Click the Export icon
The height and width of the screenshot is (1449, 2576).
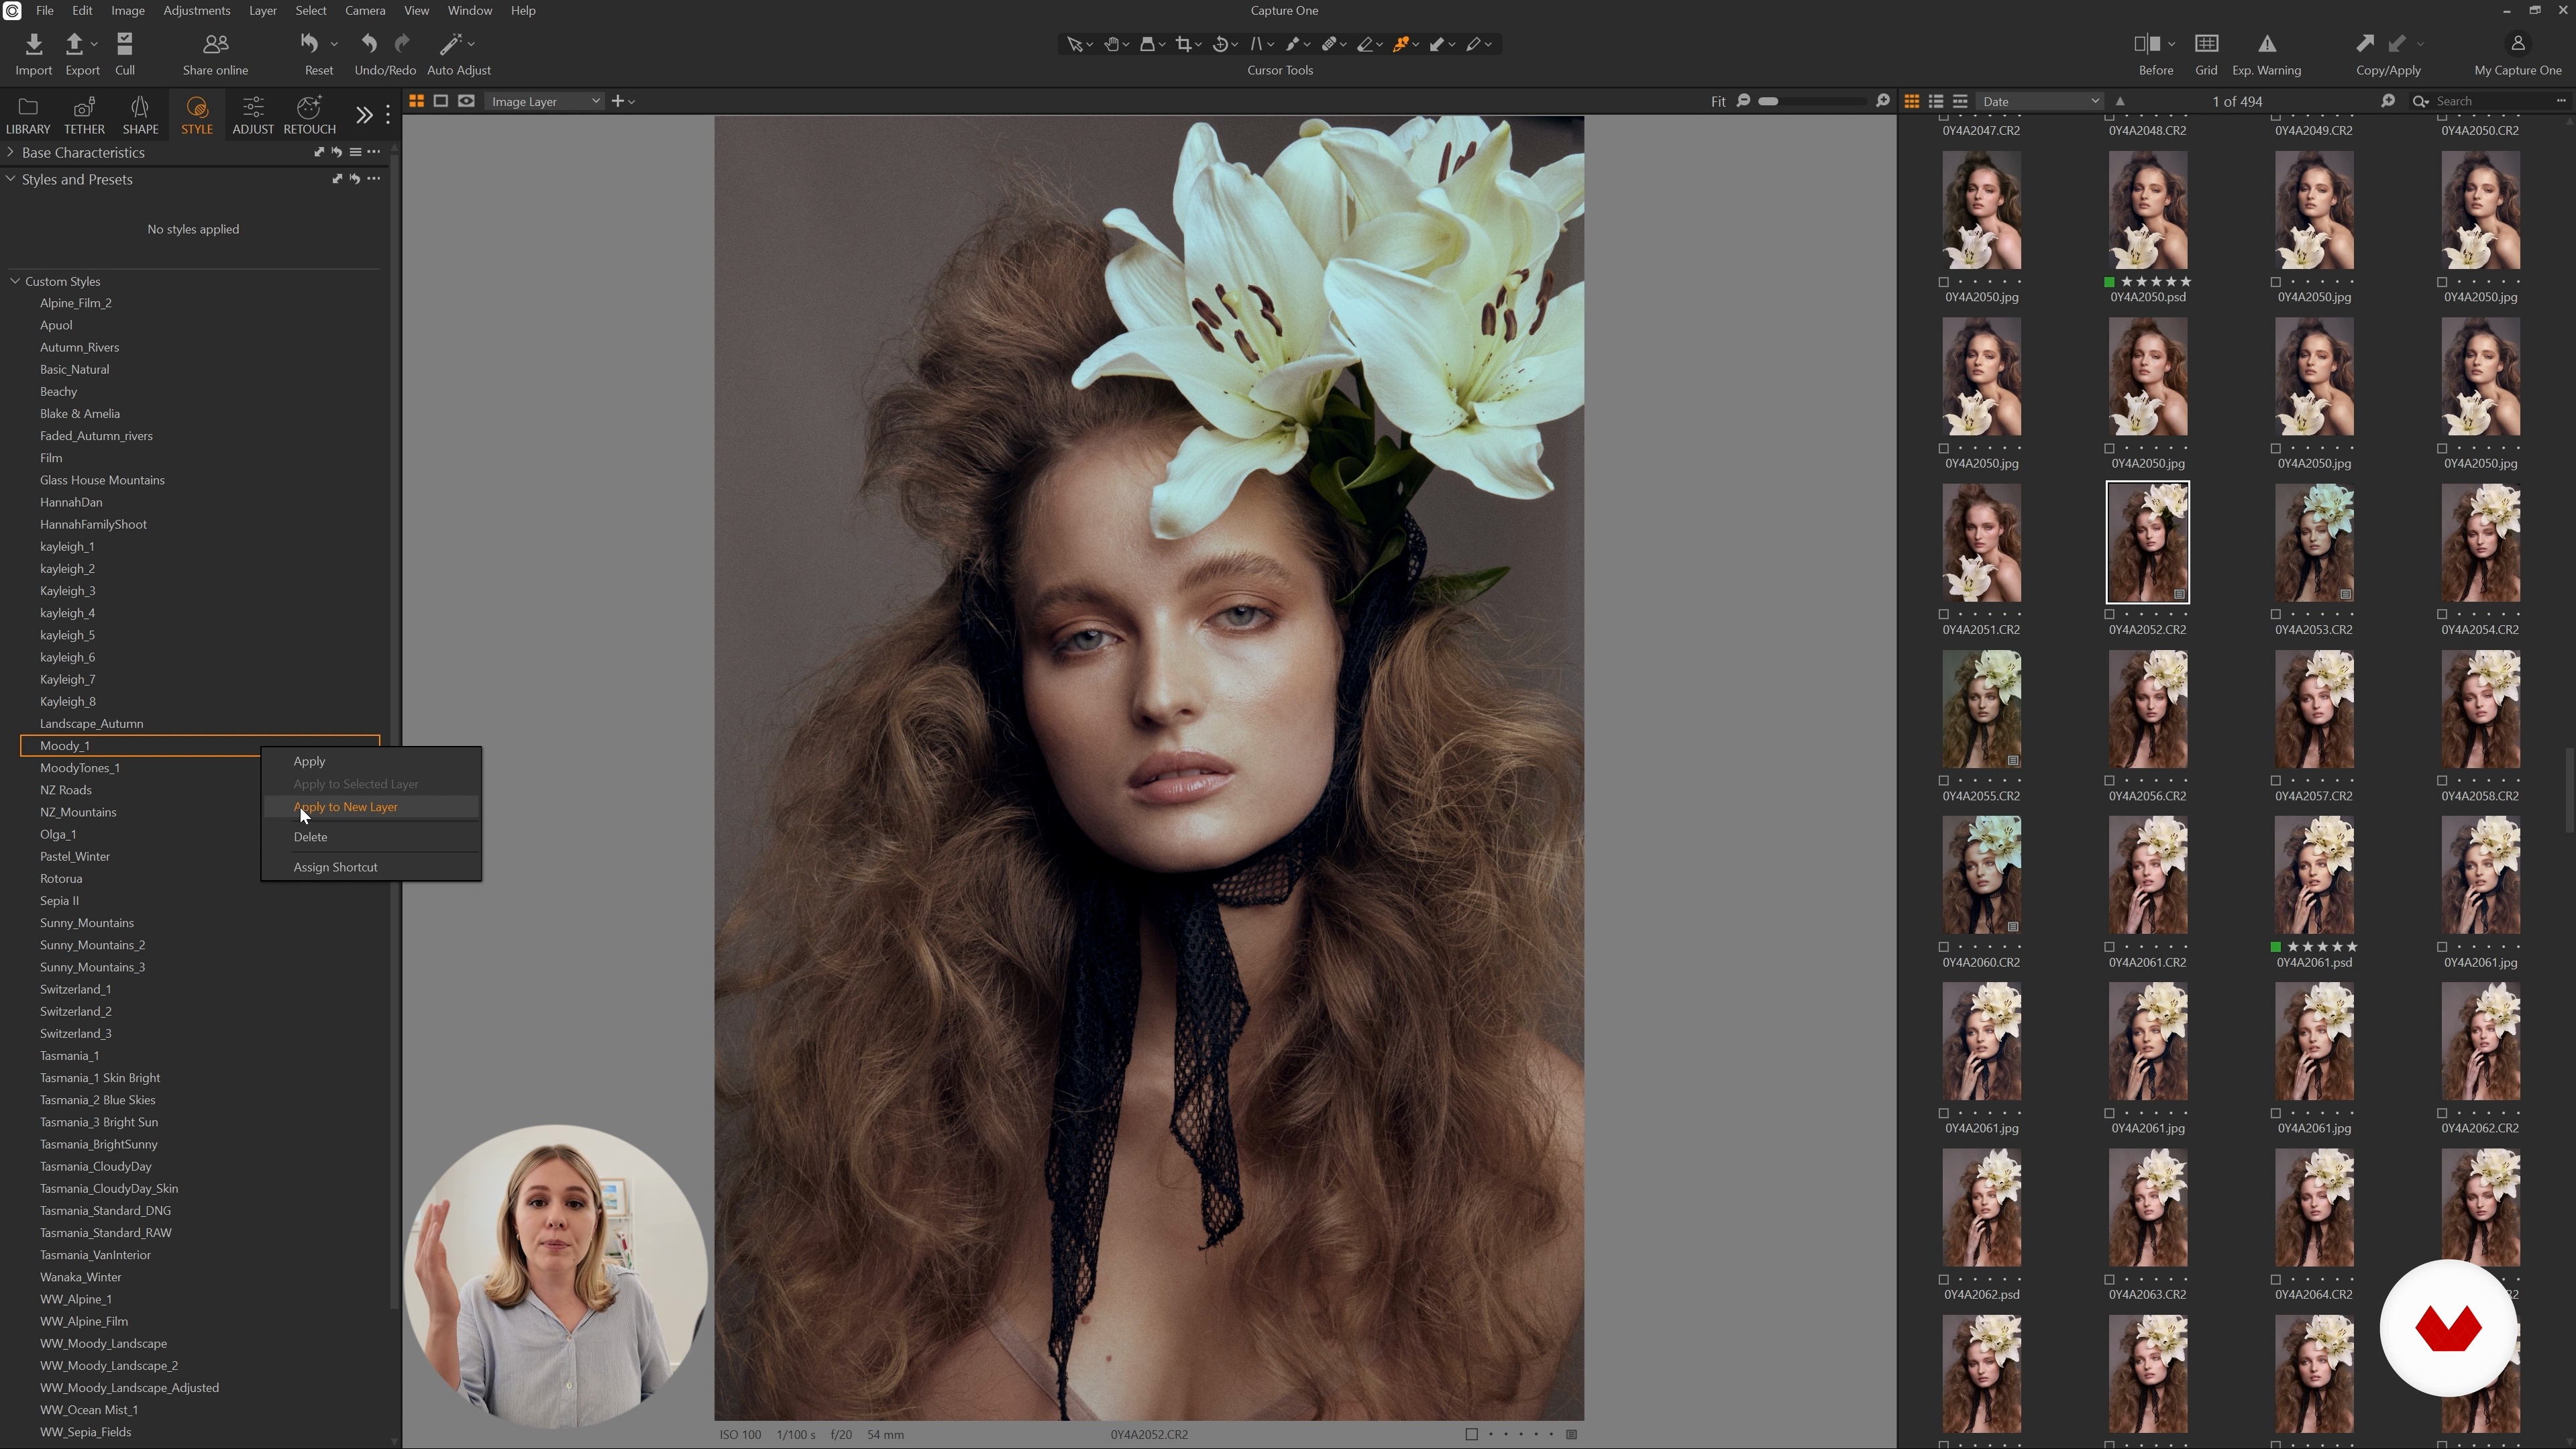coord(74,44)
